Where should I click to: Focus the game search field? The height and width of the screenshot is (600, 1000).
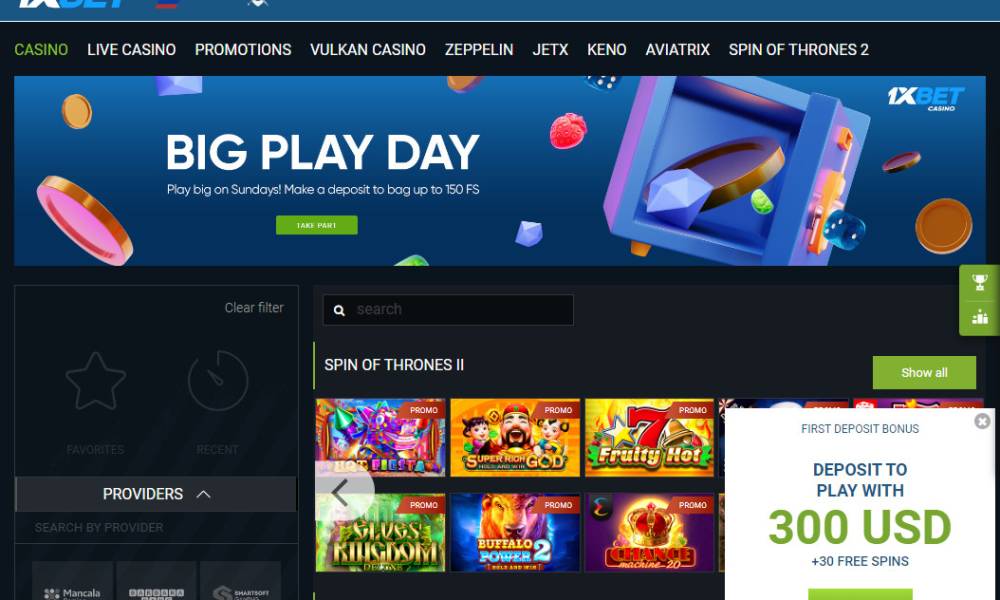tap(448, 310)
